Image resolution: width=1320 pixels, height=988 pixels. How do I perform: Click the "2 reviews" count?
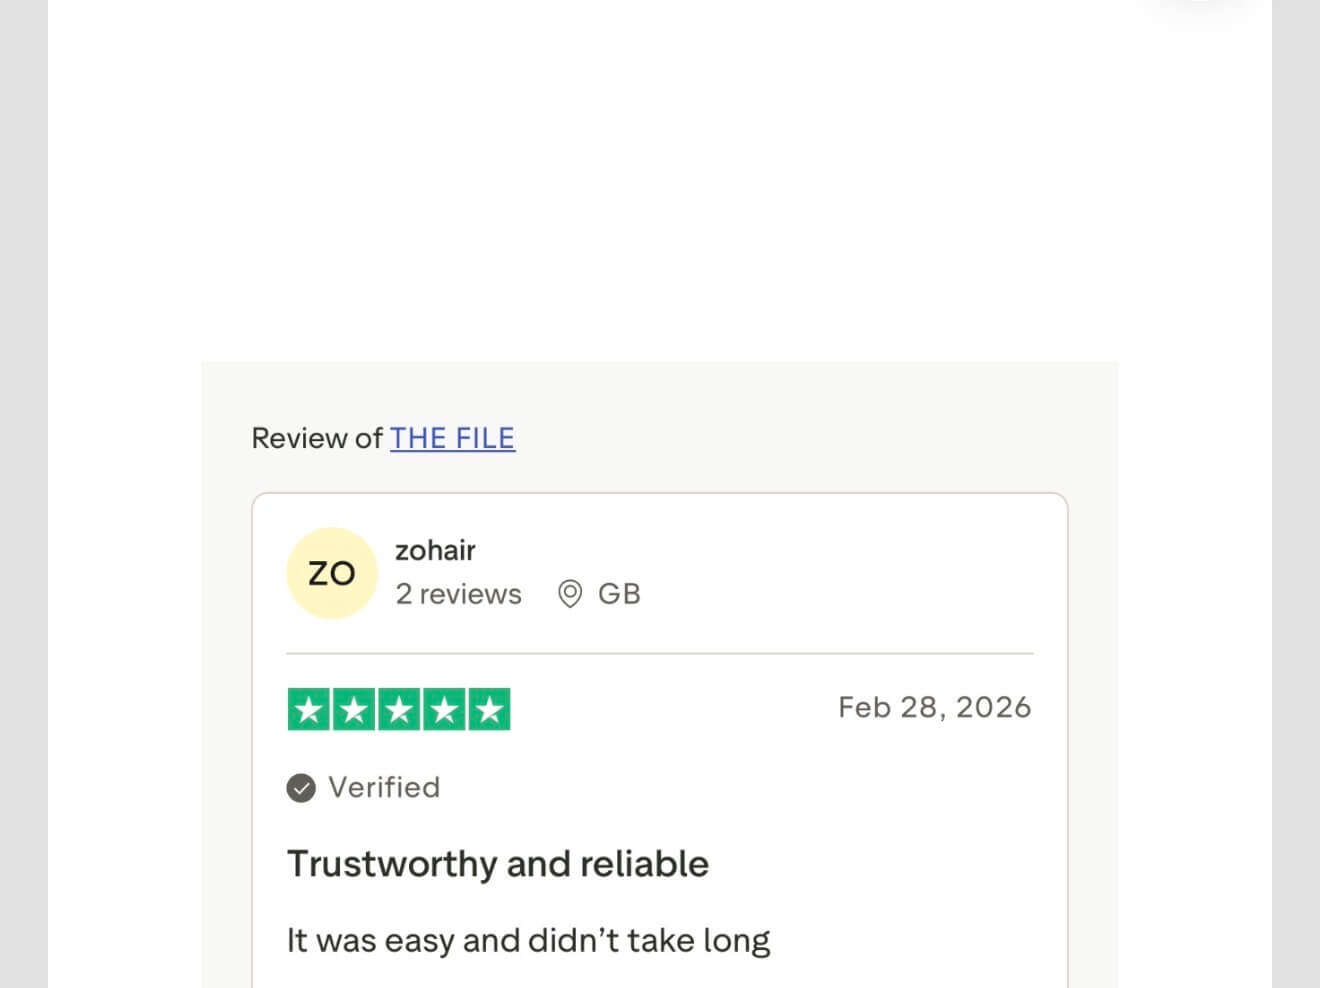tap(458, 594)
